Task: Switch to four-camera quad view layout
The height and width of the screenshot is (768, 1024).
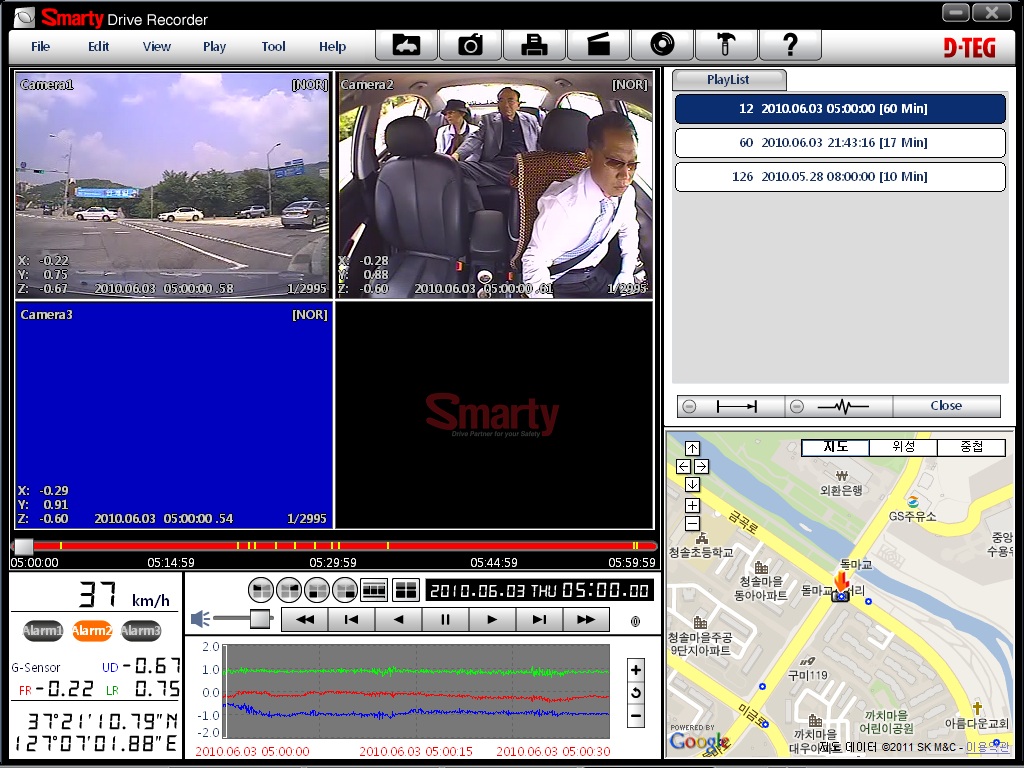Action: tap(406, 590)
